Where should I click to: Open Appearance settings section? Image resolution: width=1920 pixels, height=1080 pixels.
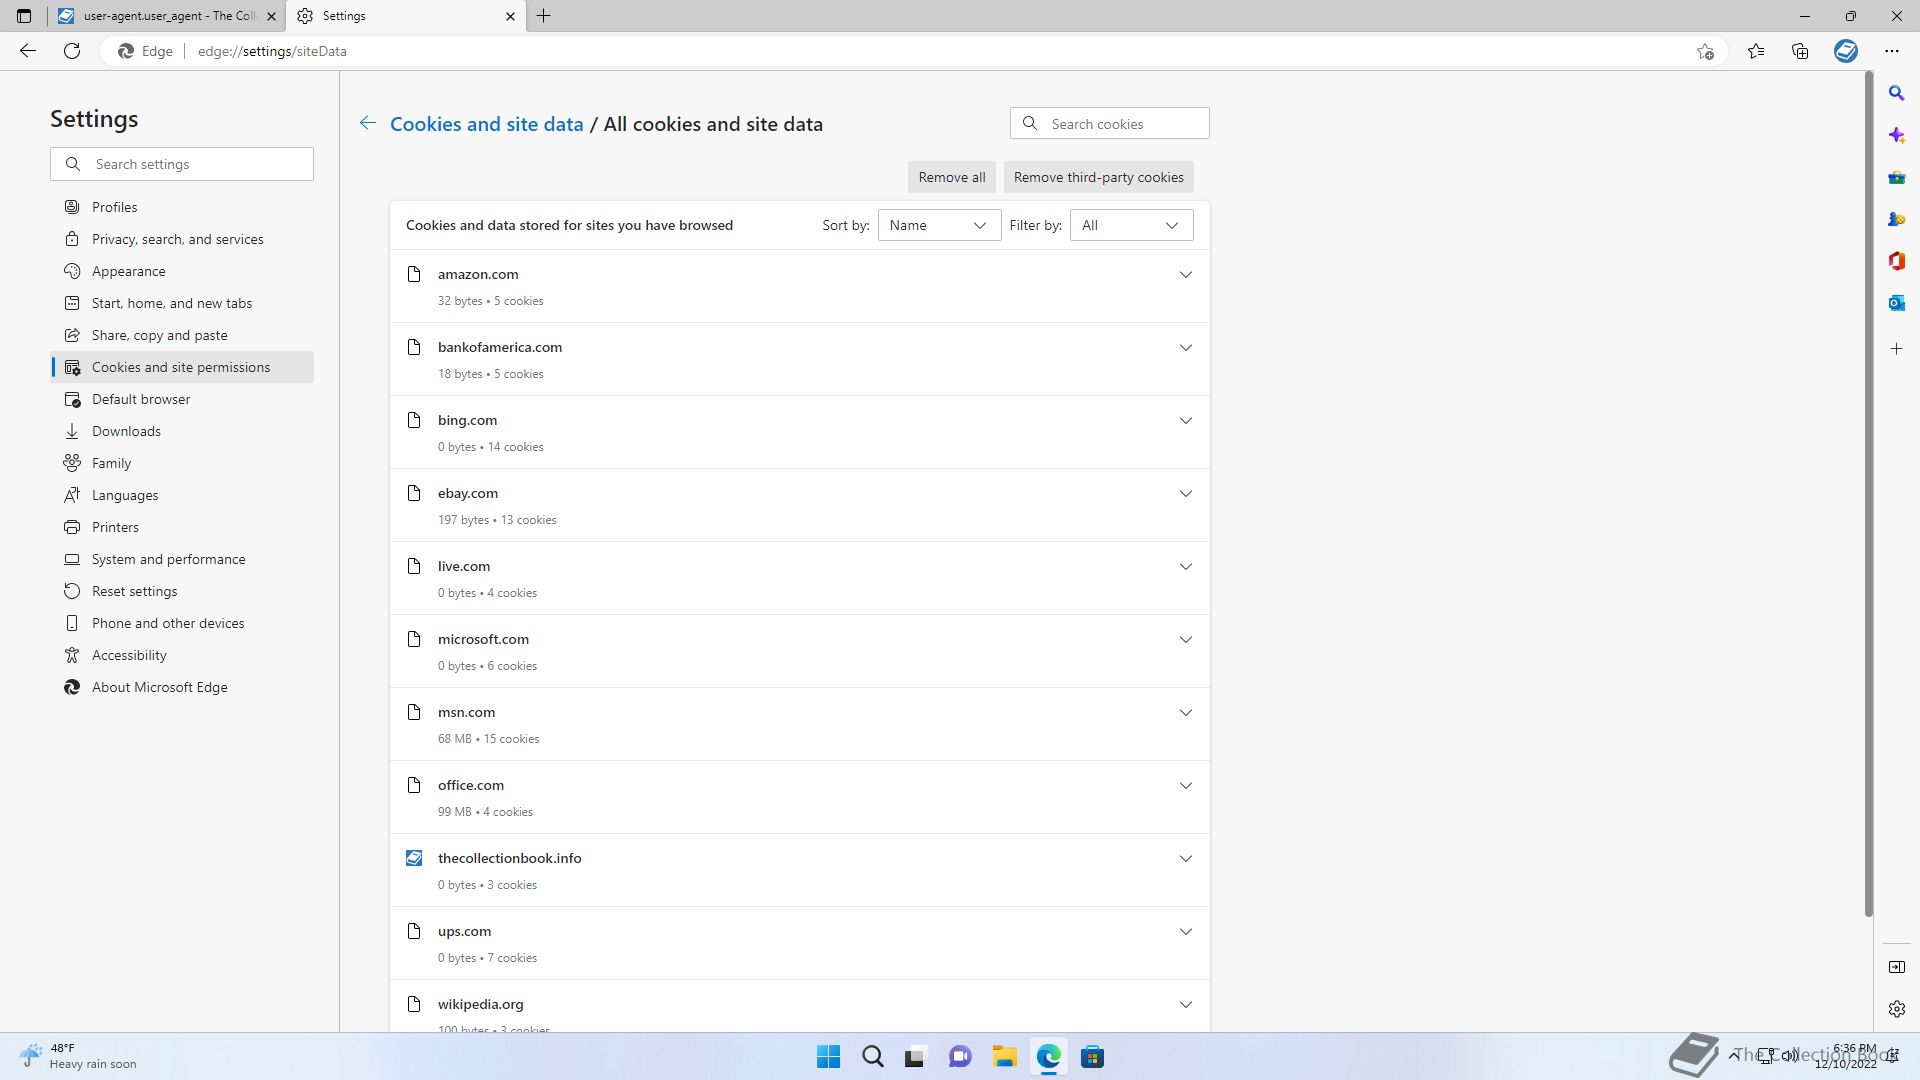182,271
